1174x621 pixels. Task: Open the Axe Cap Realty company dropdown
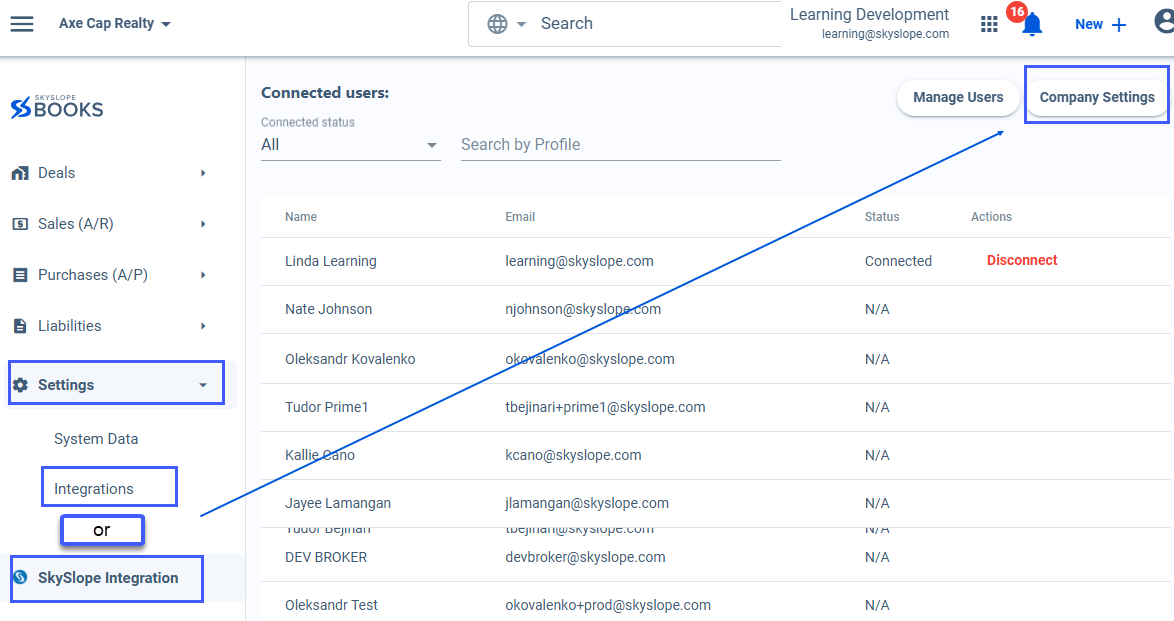click(x=115, y=23)
